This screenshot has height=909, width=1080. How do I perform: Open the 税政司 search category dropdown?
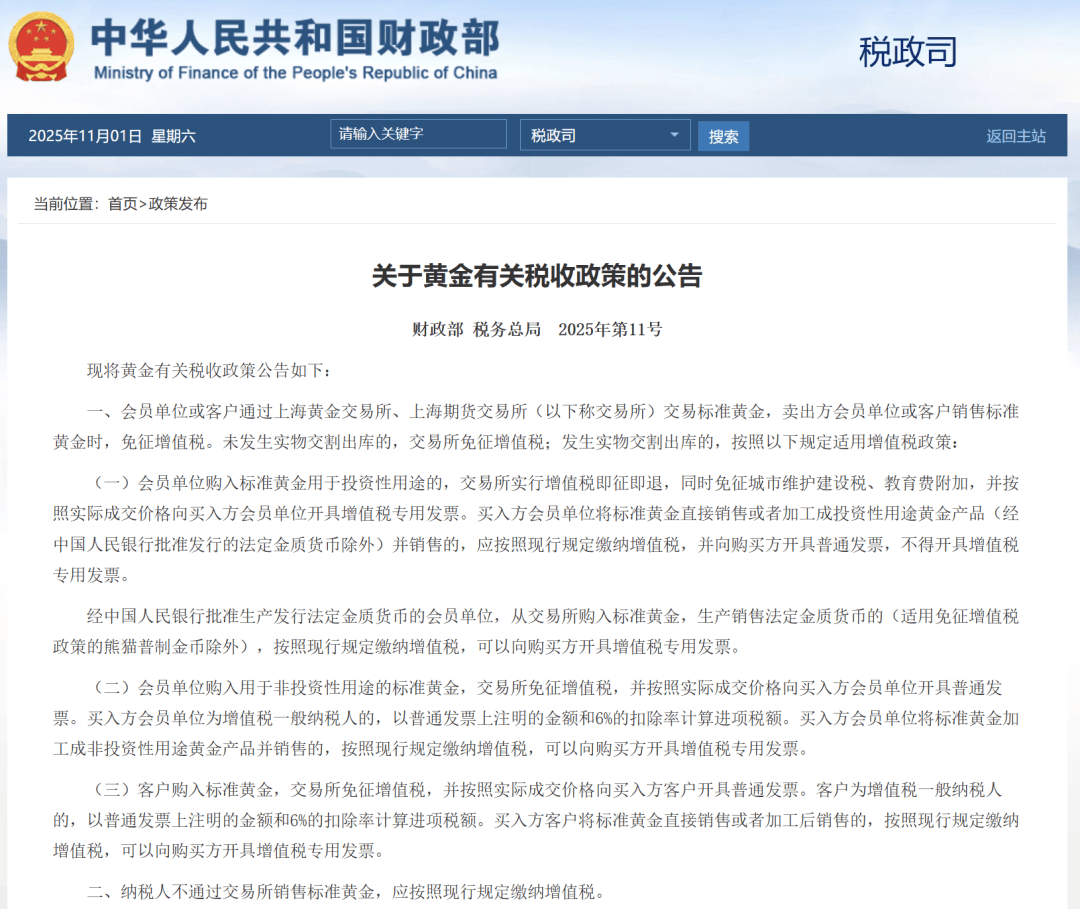(605, 134)
